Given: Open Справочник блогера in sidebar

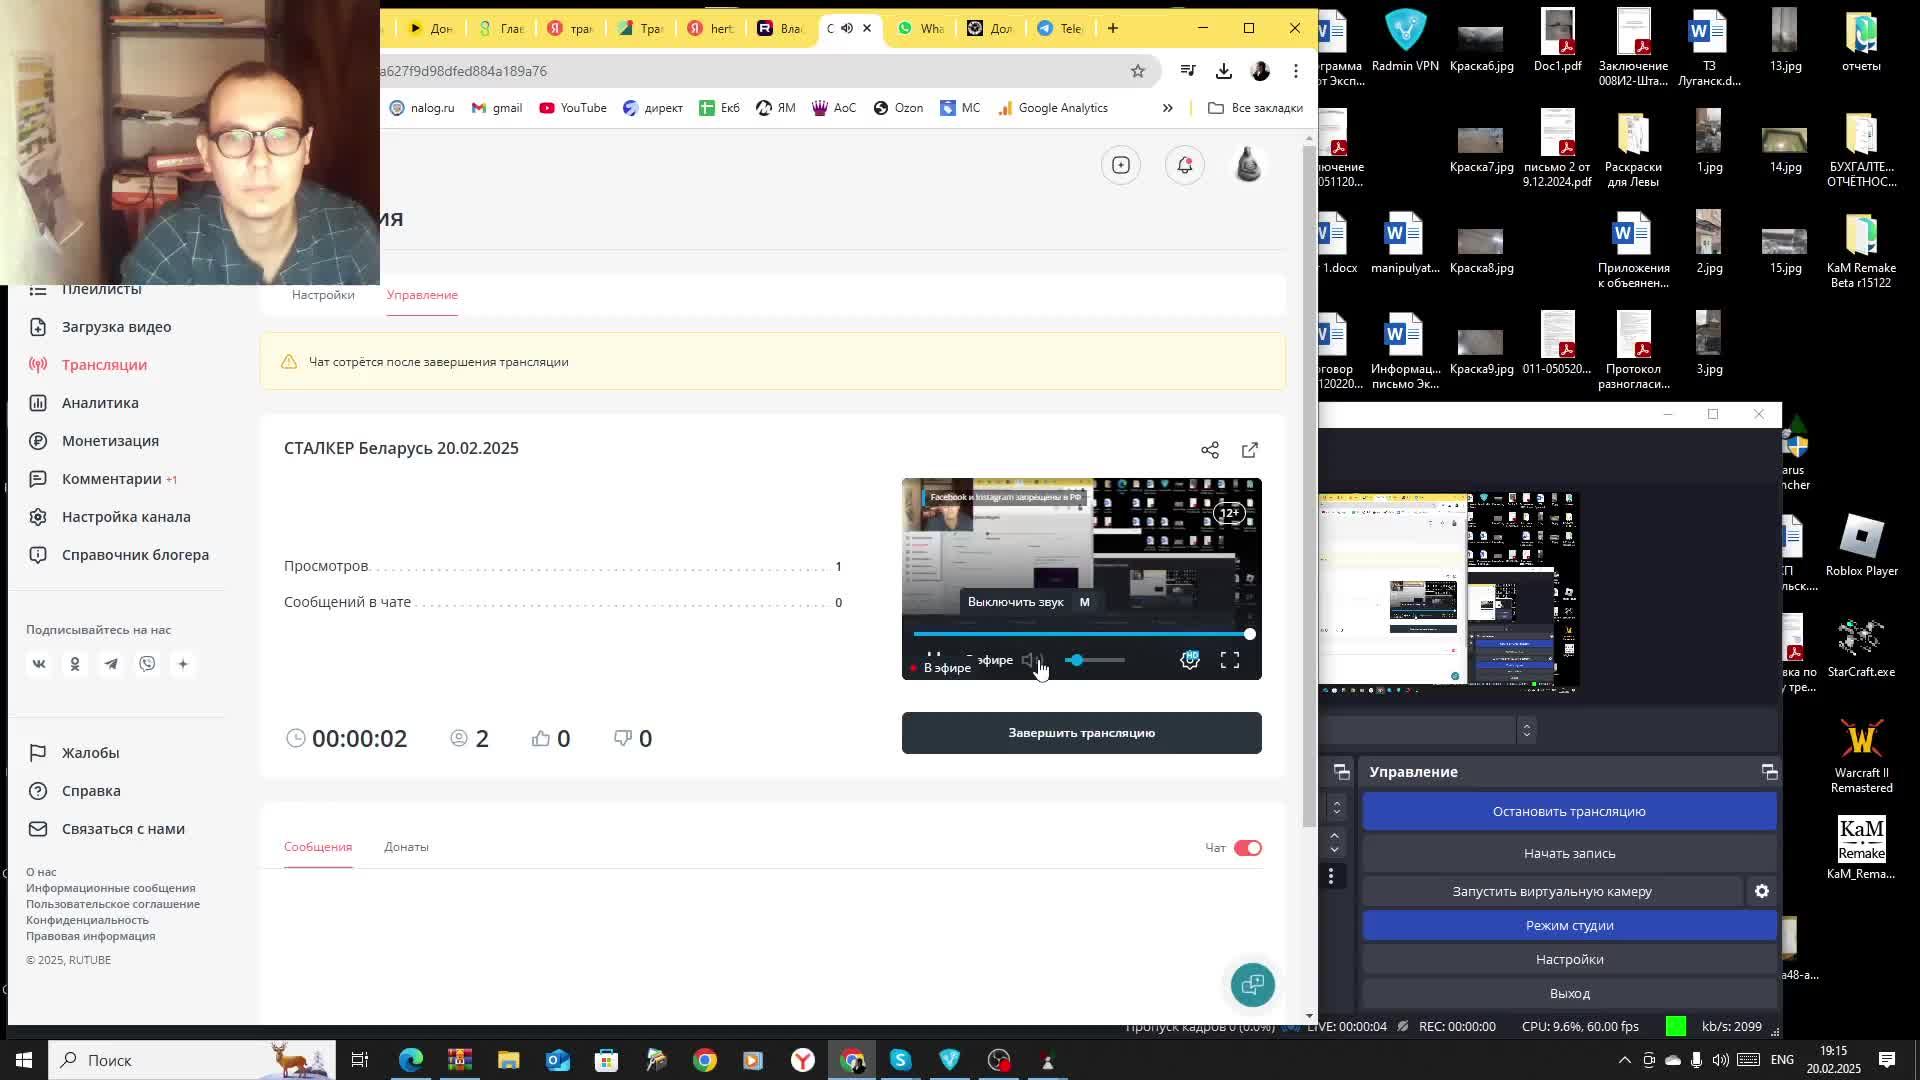Looking at the screenshot, I should point(135,555).
